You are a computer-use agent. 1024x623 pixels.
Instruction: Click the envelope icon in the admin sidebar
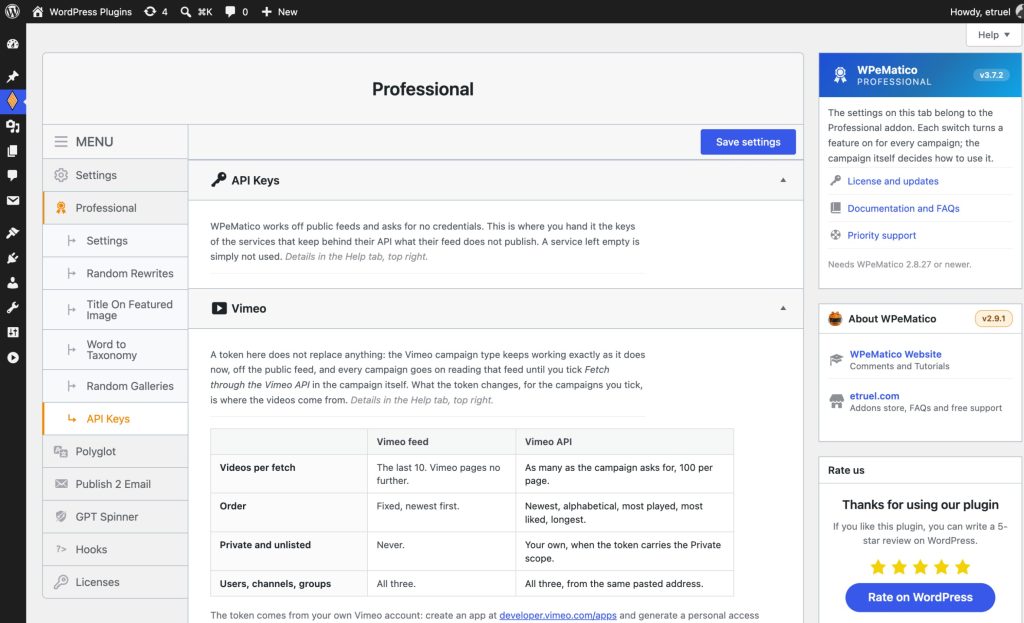tap(12, 200)
